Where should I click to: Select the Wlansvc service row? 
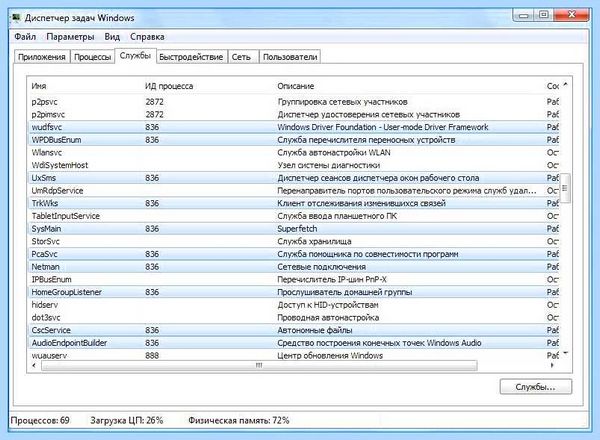295,152
